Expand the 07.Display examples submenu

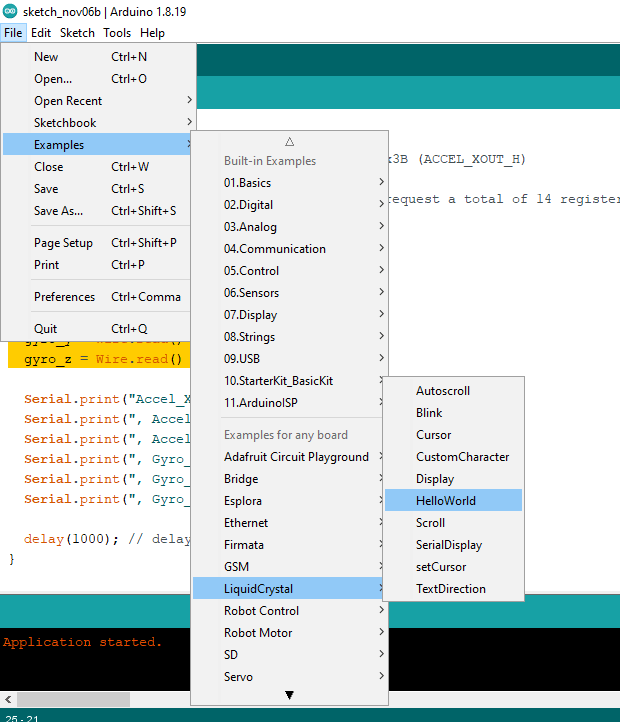click(x=289, y=315)
